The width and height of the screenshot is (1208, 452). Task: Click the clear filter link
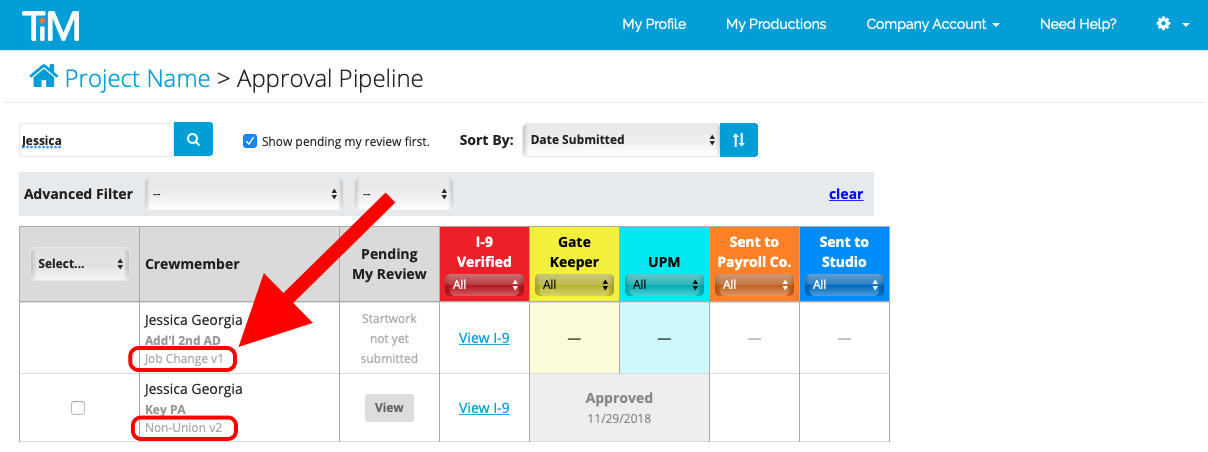(845, 194)
